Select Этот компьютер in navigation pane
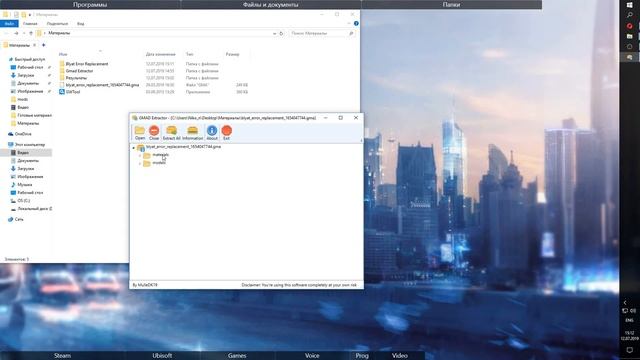Image resolution: width=640 pixels, height=360 pixels. (30, 144)
